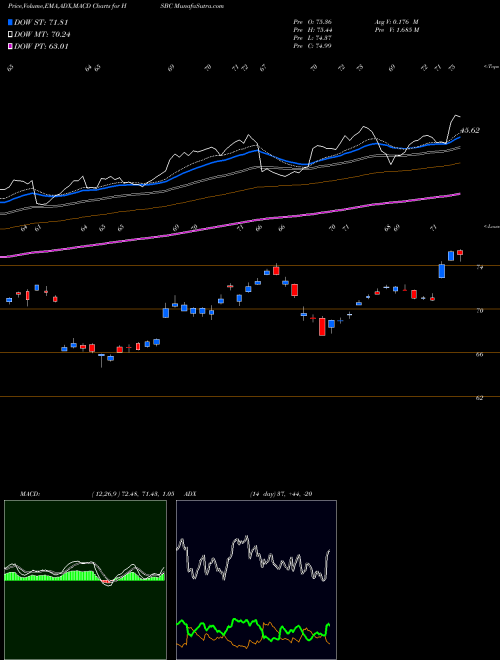Click the 'Pre C' close price value

pos(312,46)
